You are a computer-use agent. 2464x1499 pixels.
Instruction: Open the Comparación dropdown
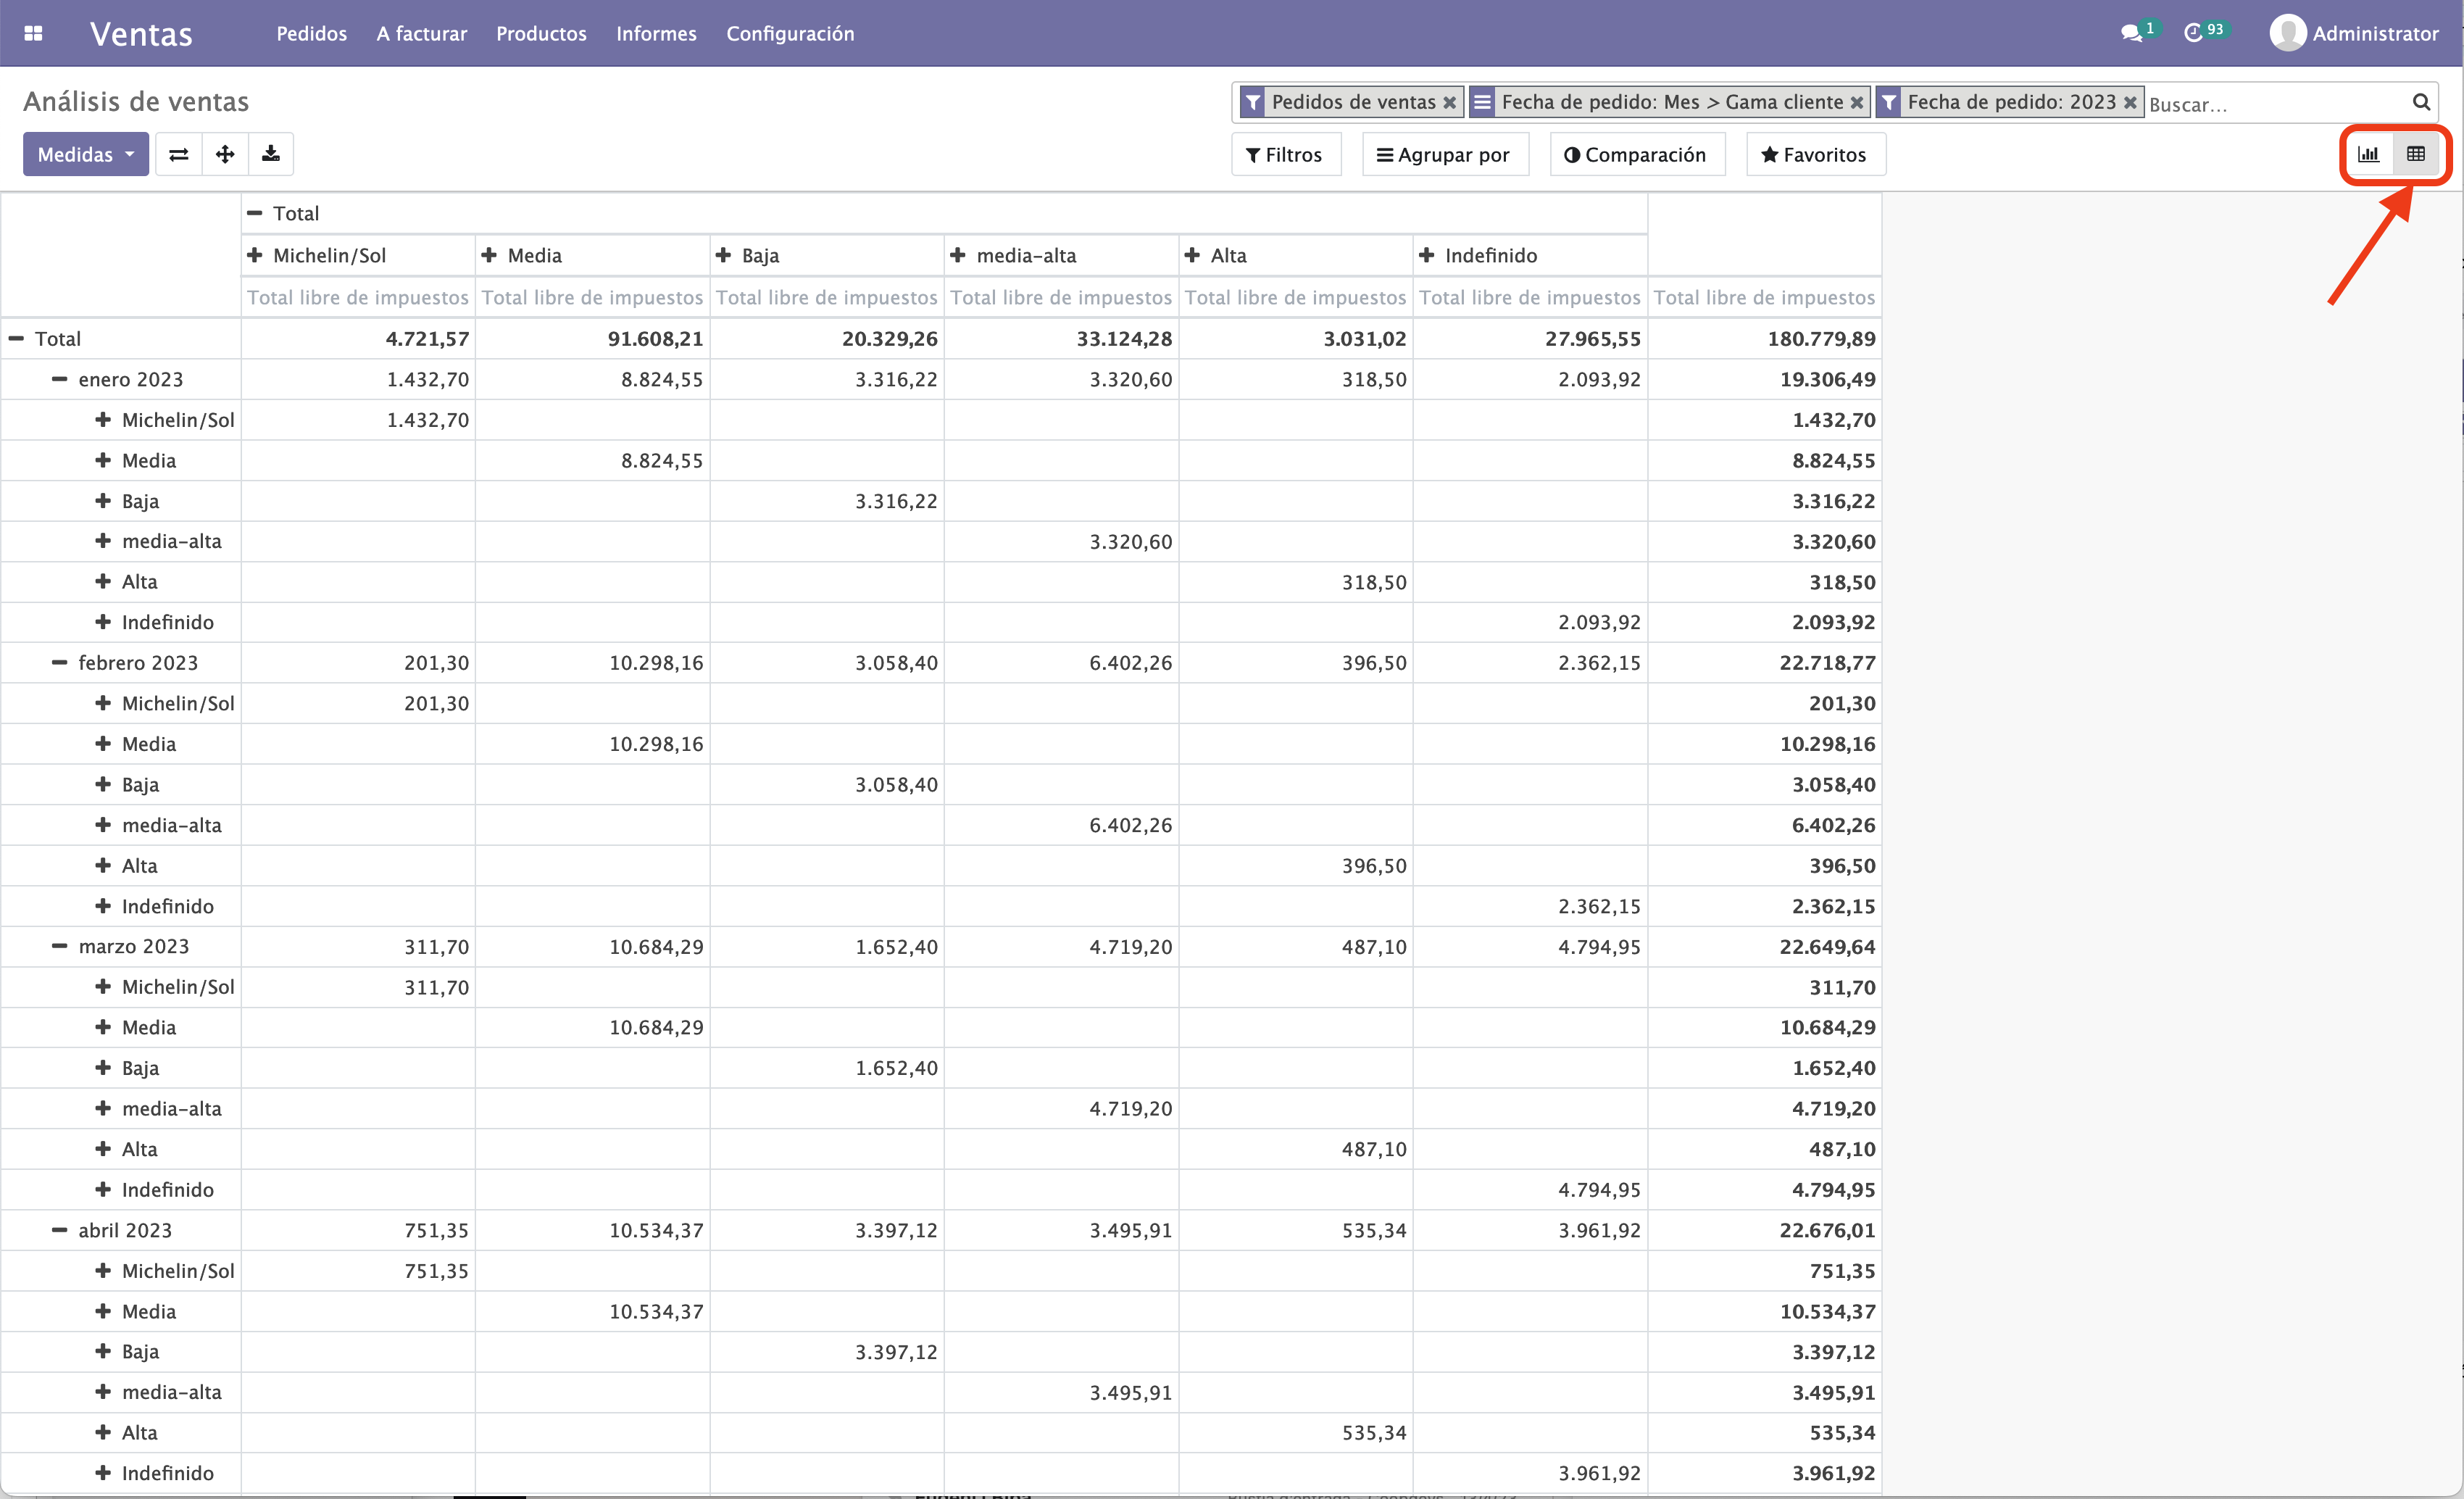(1637, 154)
